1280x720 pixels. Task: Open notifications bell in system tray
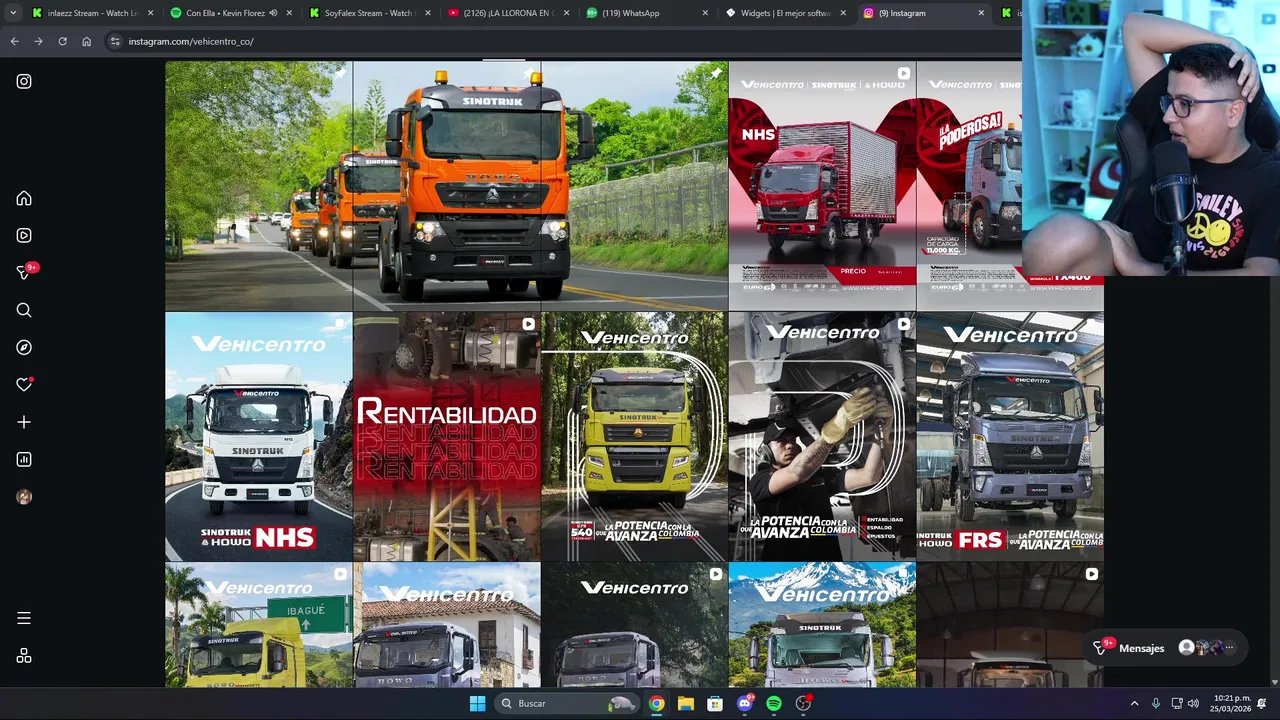pyautogui.click(x=1262, y=703)
